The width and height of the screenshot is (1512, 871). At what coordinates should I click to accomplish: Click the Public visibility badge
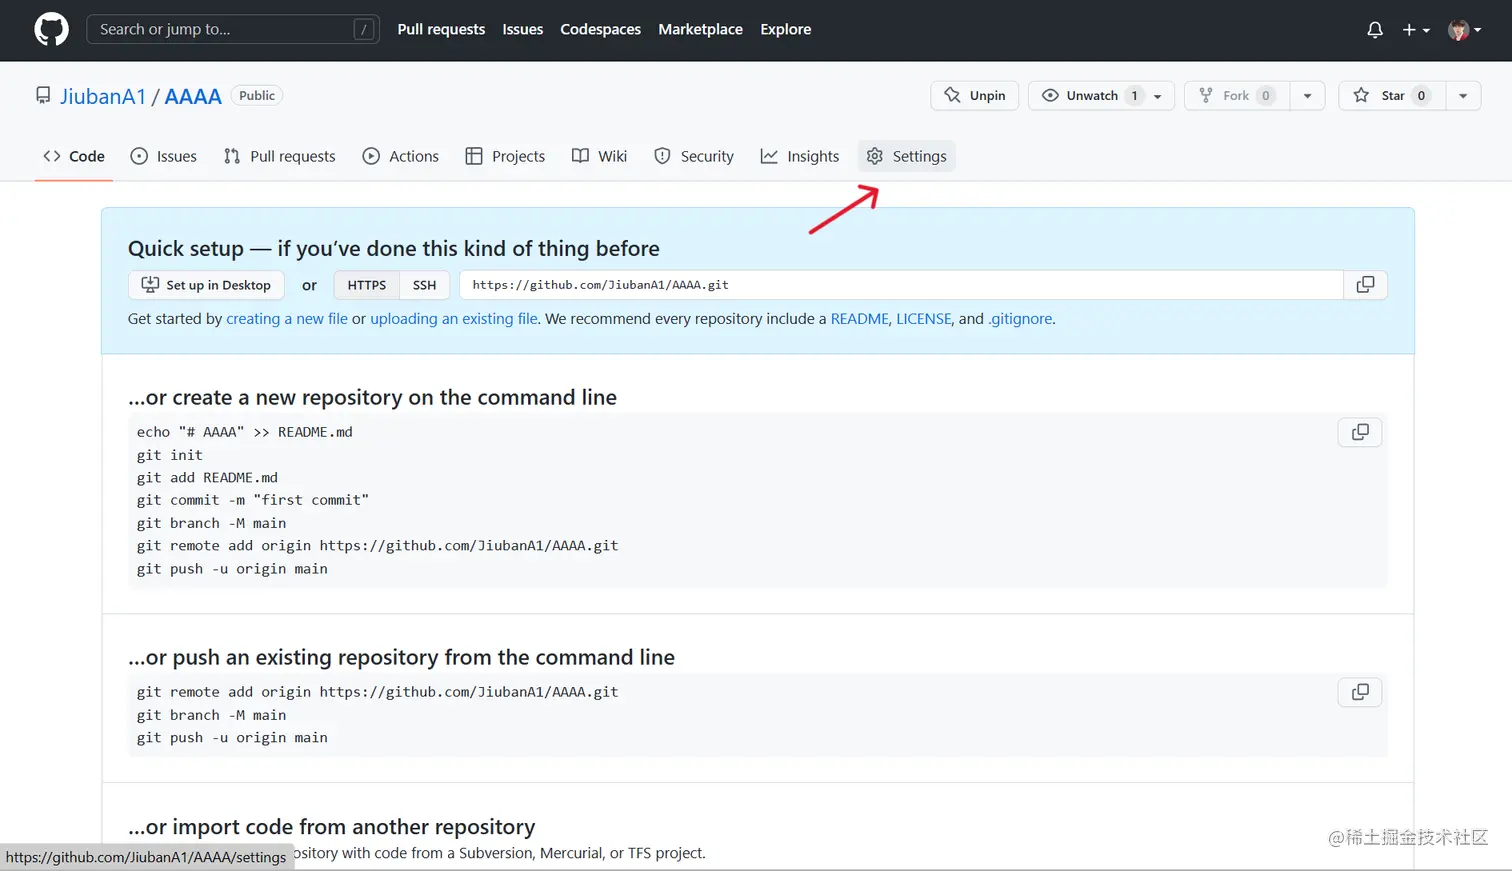click(257, 95)
